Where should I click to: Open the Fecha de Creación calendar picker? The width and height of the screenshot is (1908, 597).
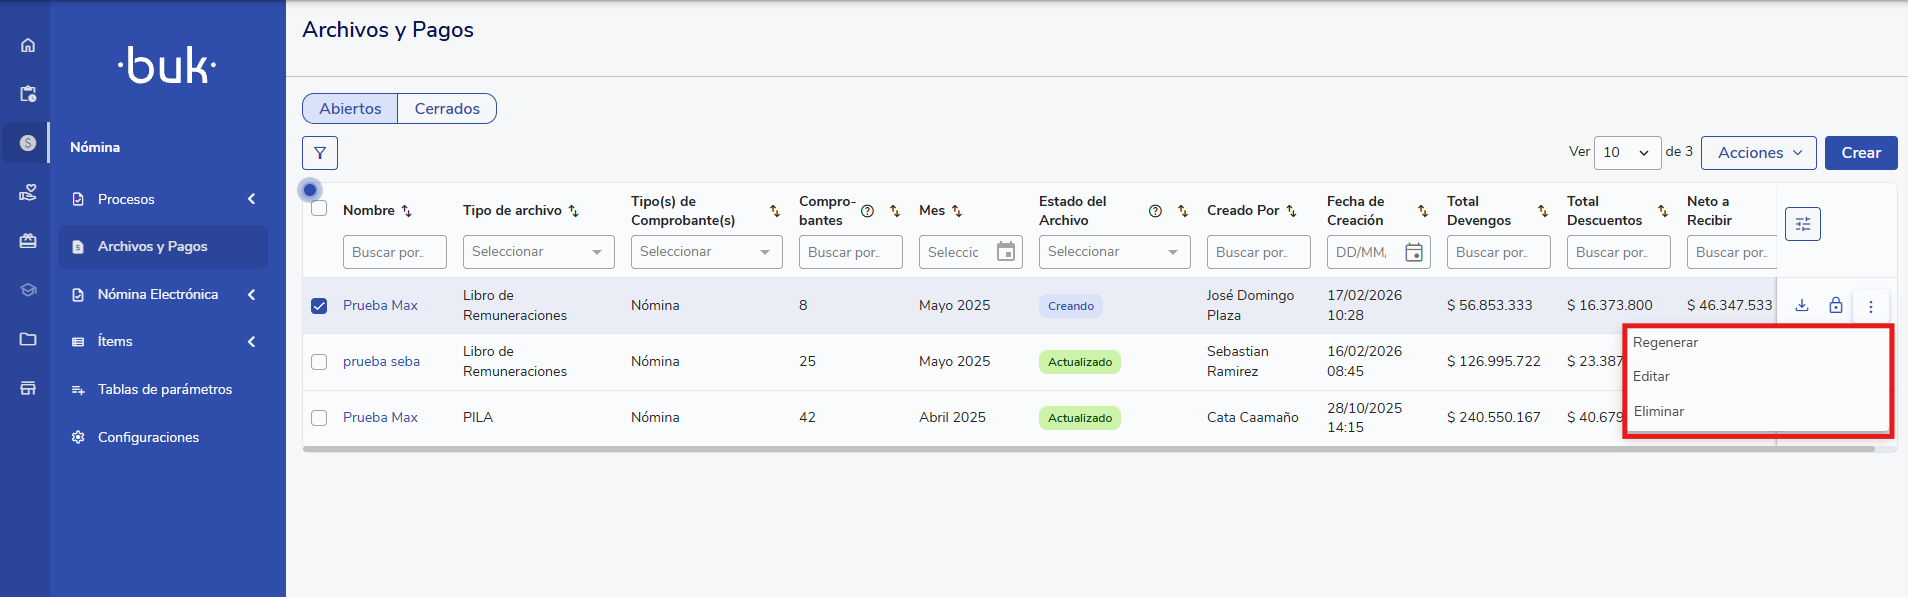pos(1414,252)
